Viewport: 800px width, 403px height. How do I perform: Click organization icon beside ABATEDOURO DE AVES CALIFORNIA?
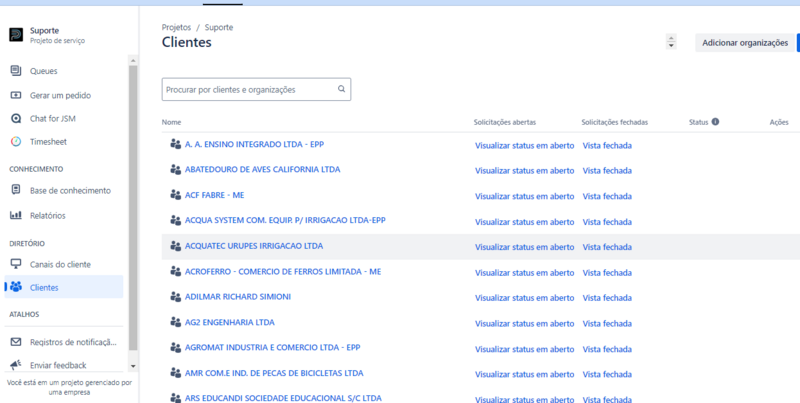tap(176, 169)
